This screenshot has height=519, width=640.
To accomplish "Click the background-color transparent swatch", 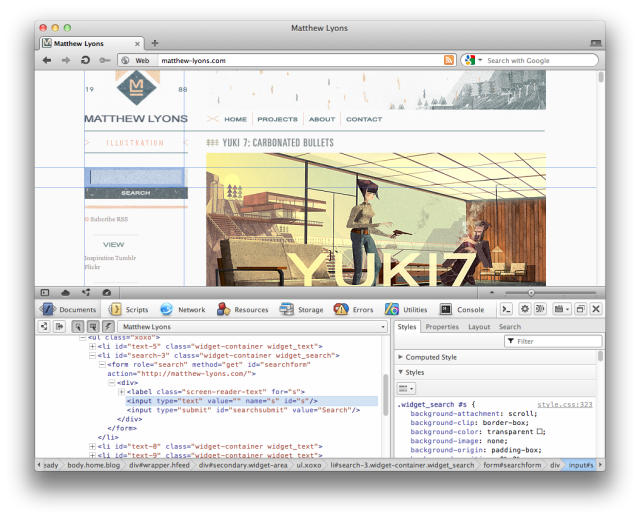I will [x=540, y=431].
